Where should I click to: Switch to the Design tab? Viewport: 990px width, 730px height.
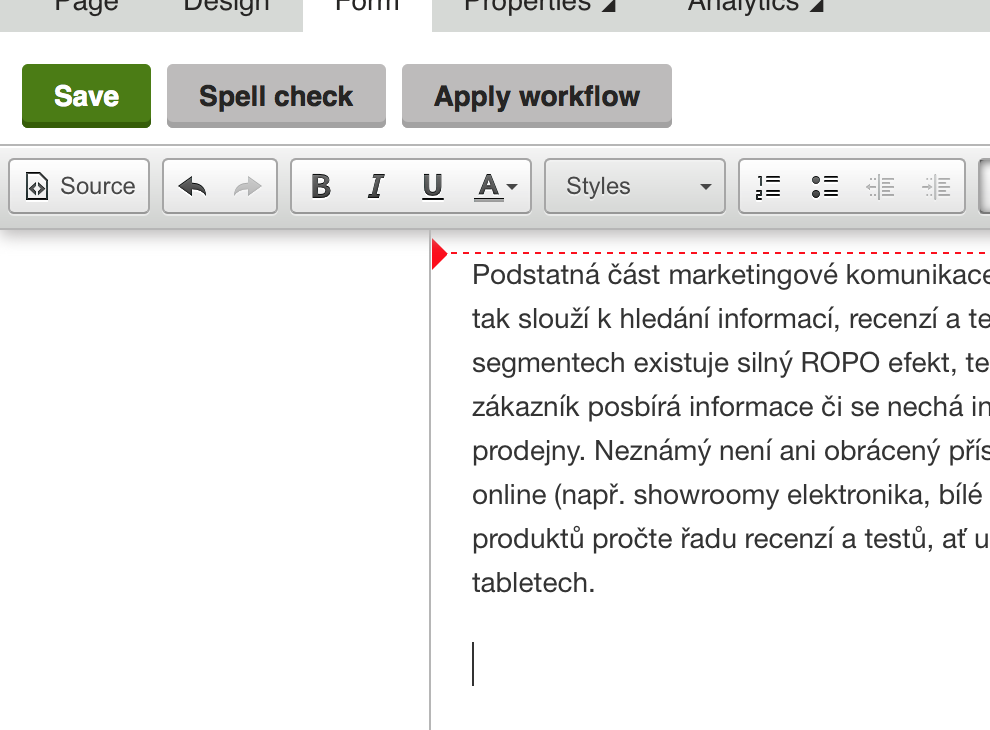coord(226,8)
